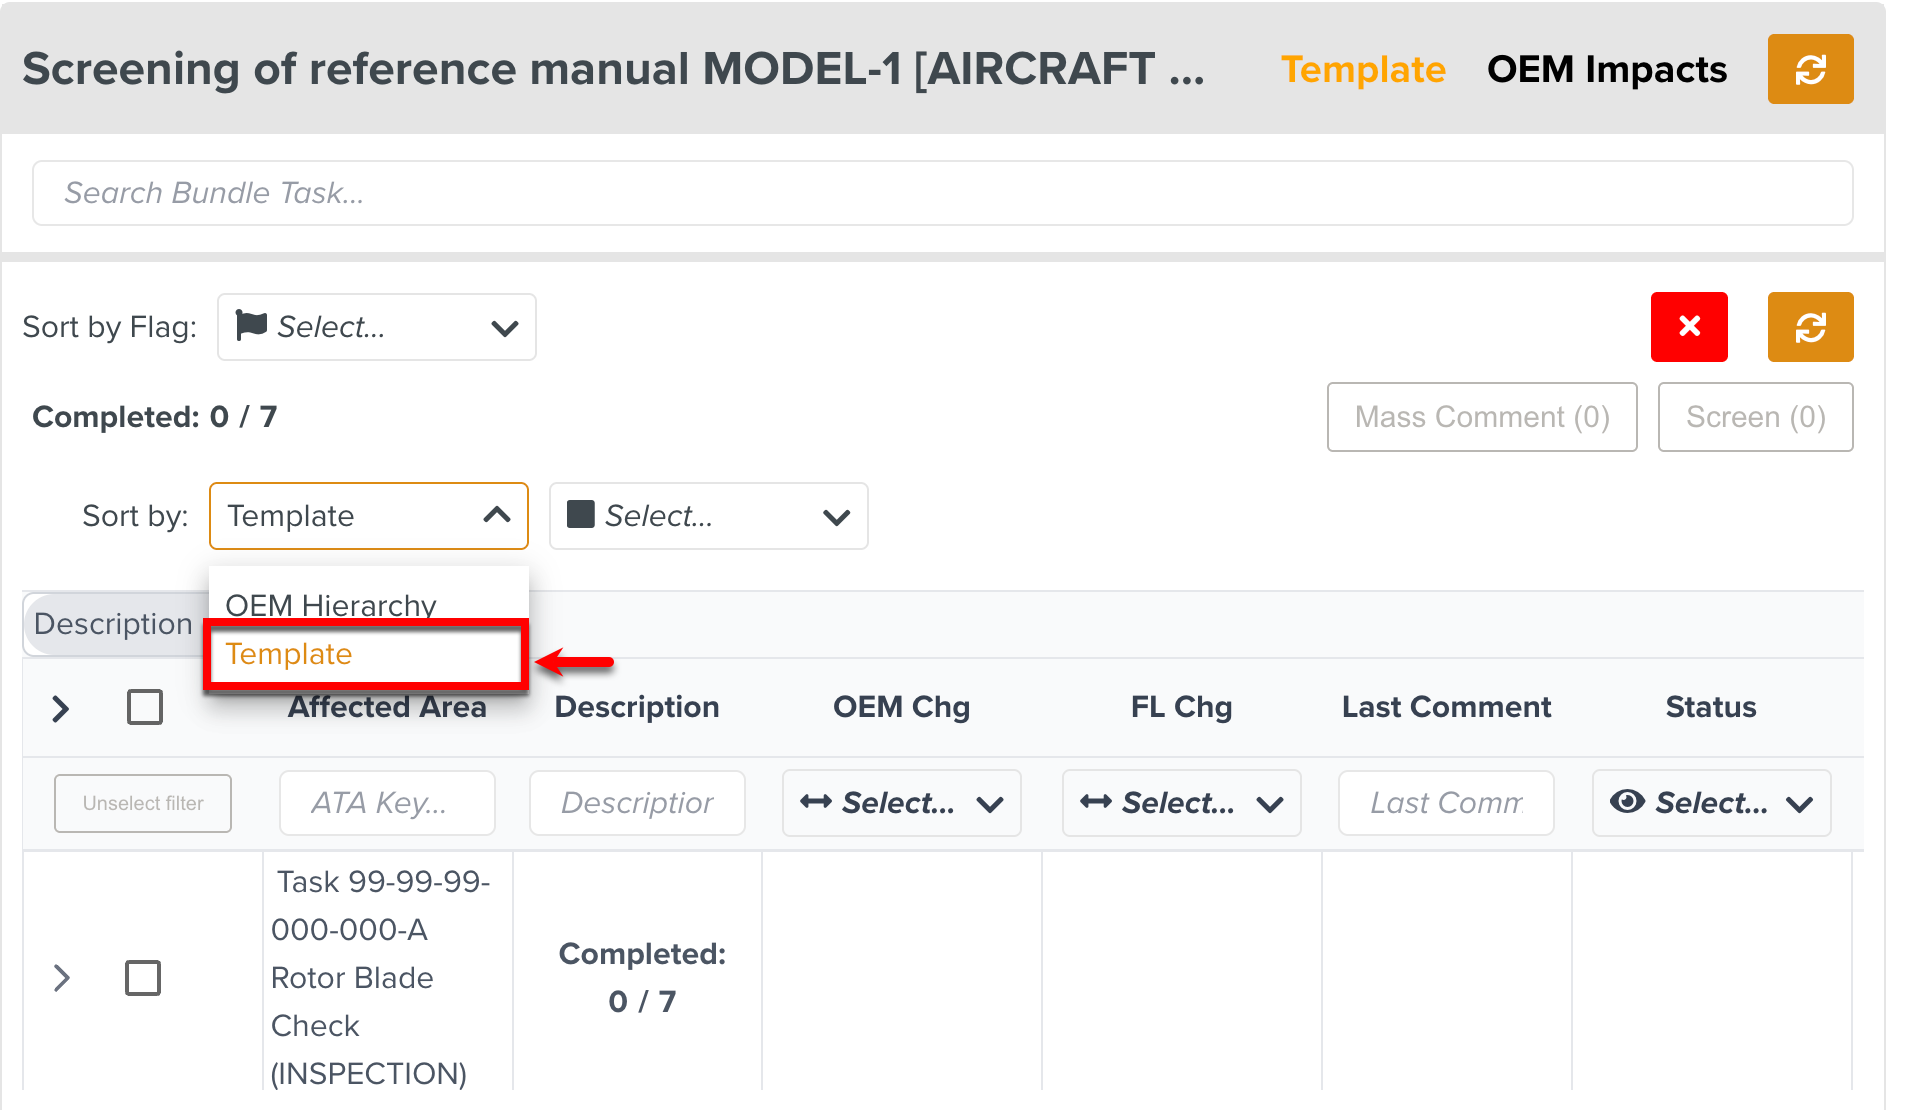Tick the checkbox for Task 99-99-99-000-000-A
This screenshot has width=1916, height=1110.
pyautogui.click(x=143, y=977)
